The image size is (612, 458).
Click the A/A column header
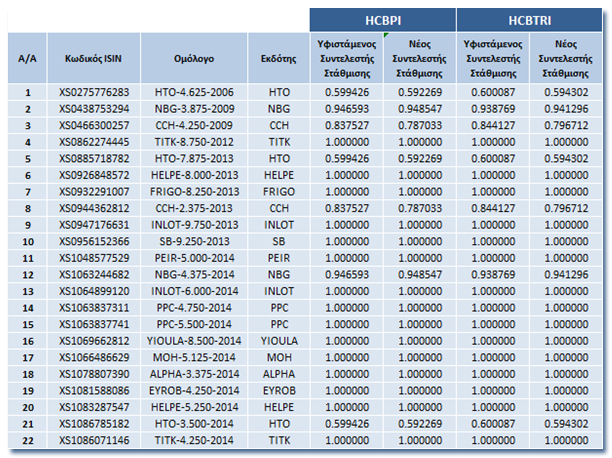pos(29,59)
